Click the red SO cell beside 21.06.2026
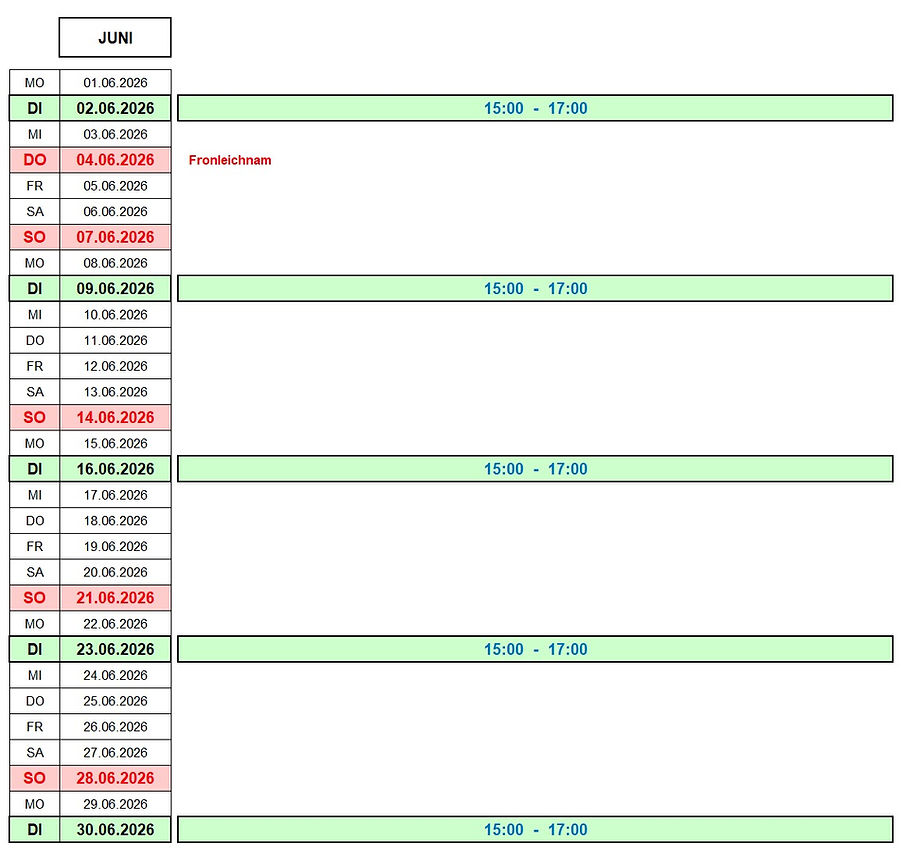This screenshot has height=860, width=901. coord(34,598)
